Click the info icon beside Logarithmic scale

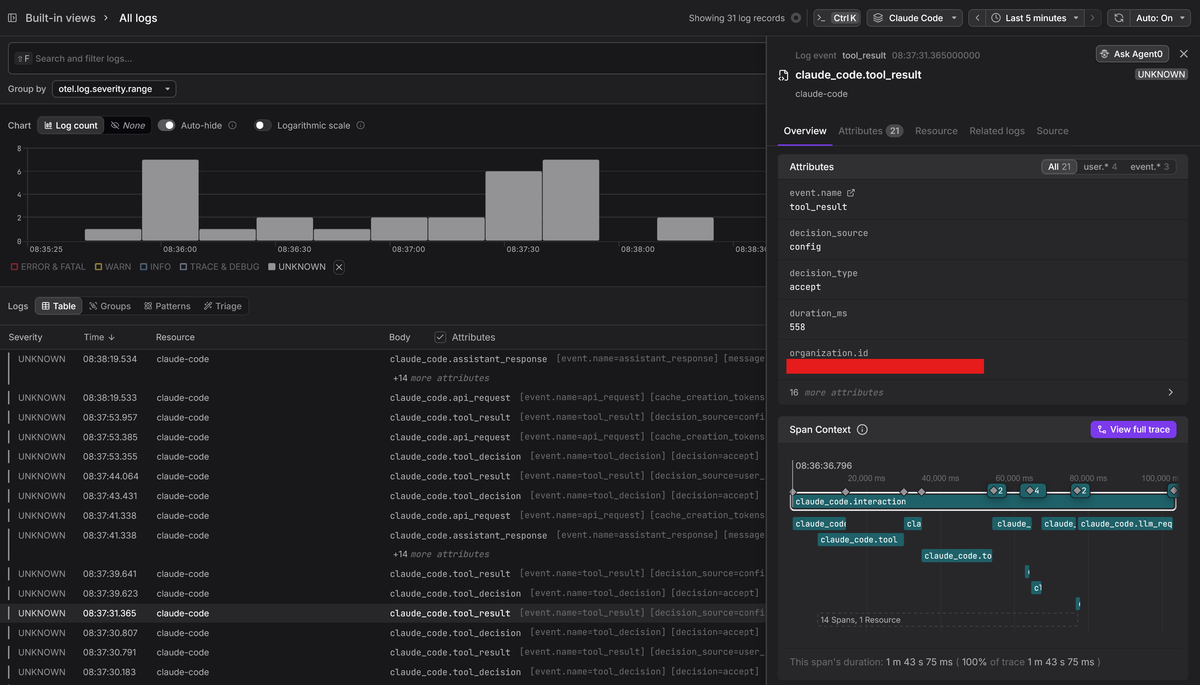(360, 125)
